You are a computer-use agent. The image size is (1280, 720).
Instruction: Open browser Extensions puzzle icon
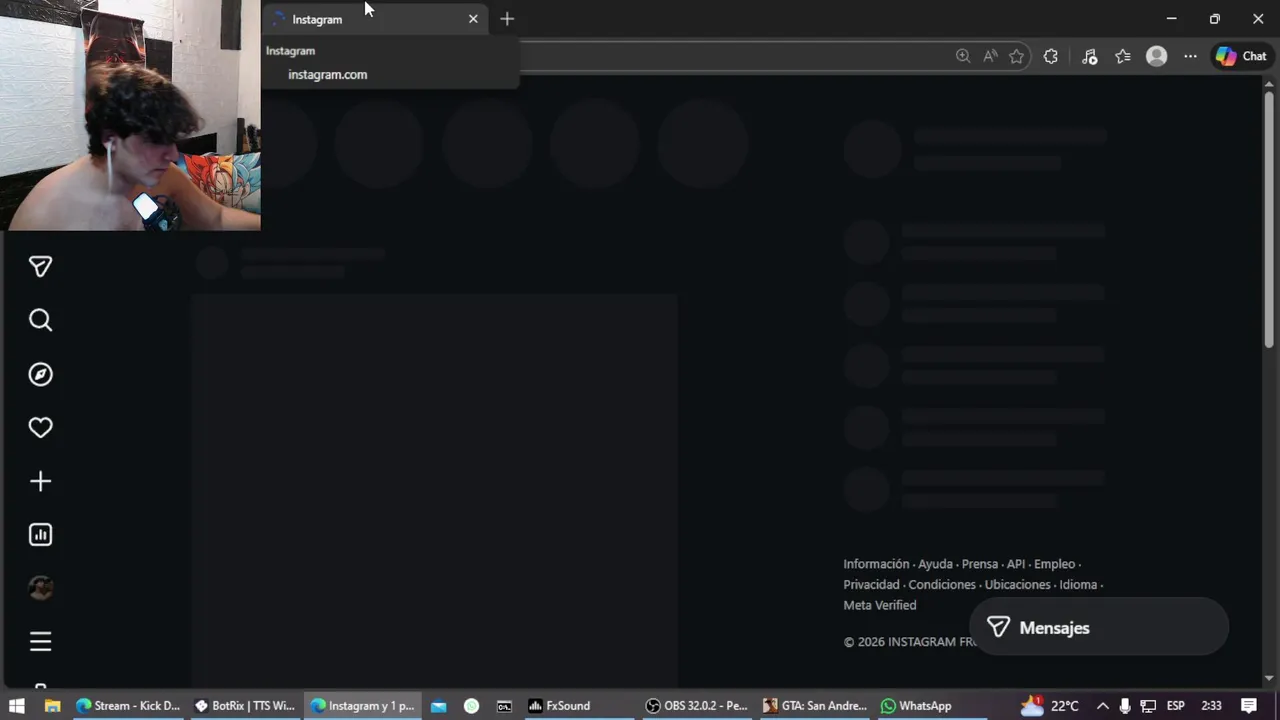click(1050, 56)
